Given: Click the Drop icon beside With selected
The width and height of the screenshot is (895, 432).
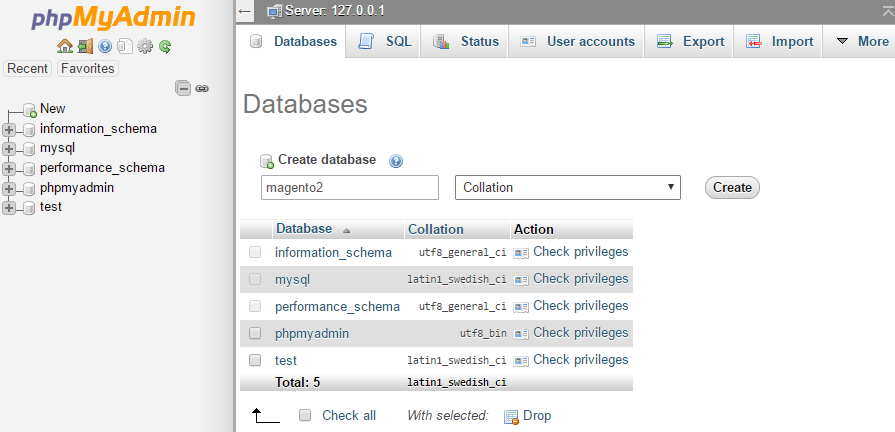Looking at the screenshot, I should click(511, 417).
